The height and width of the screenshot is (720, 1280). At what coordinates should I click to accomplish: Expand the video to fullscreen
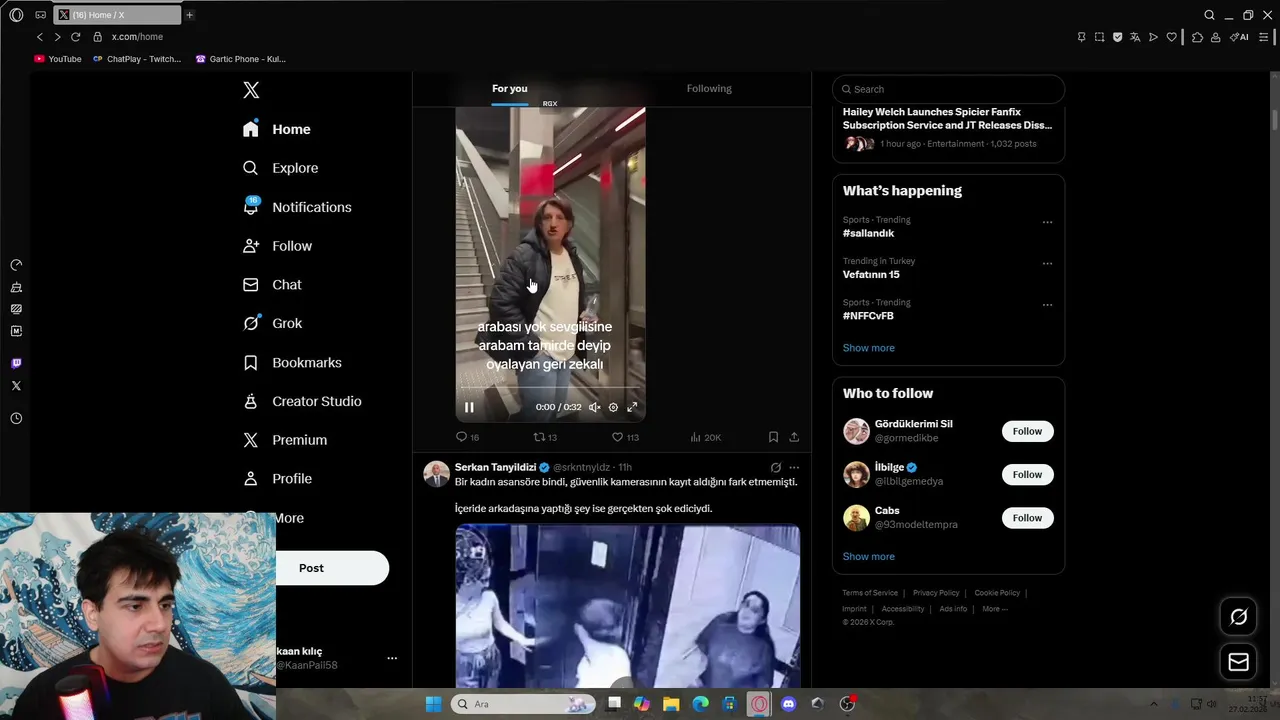tap(632, 407)
